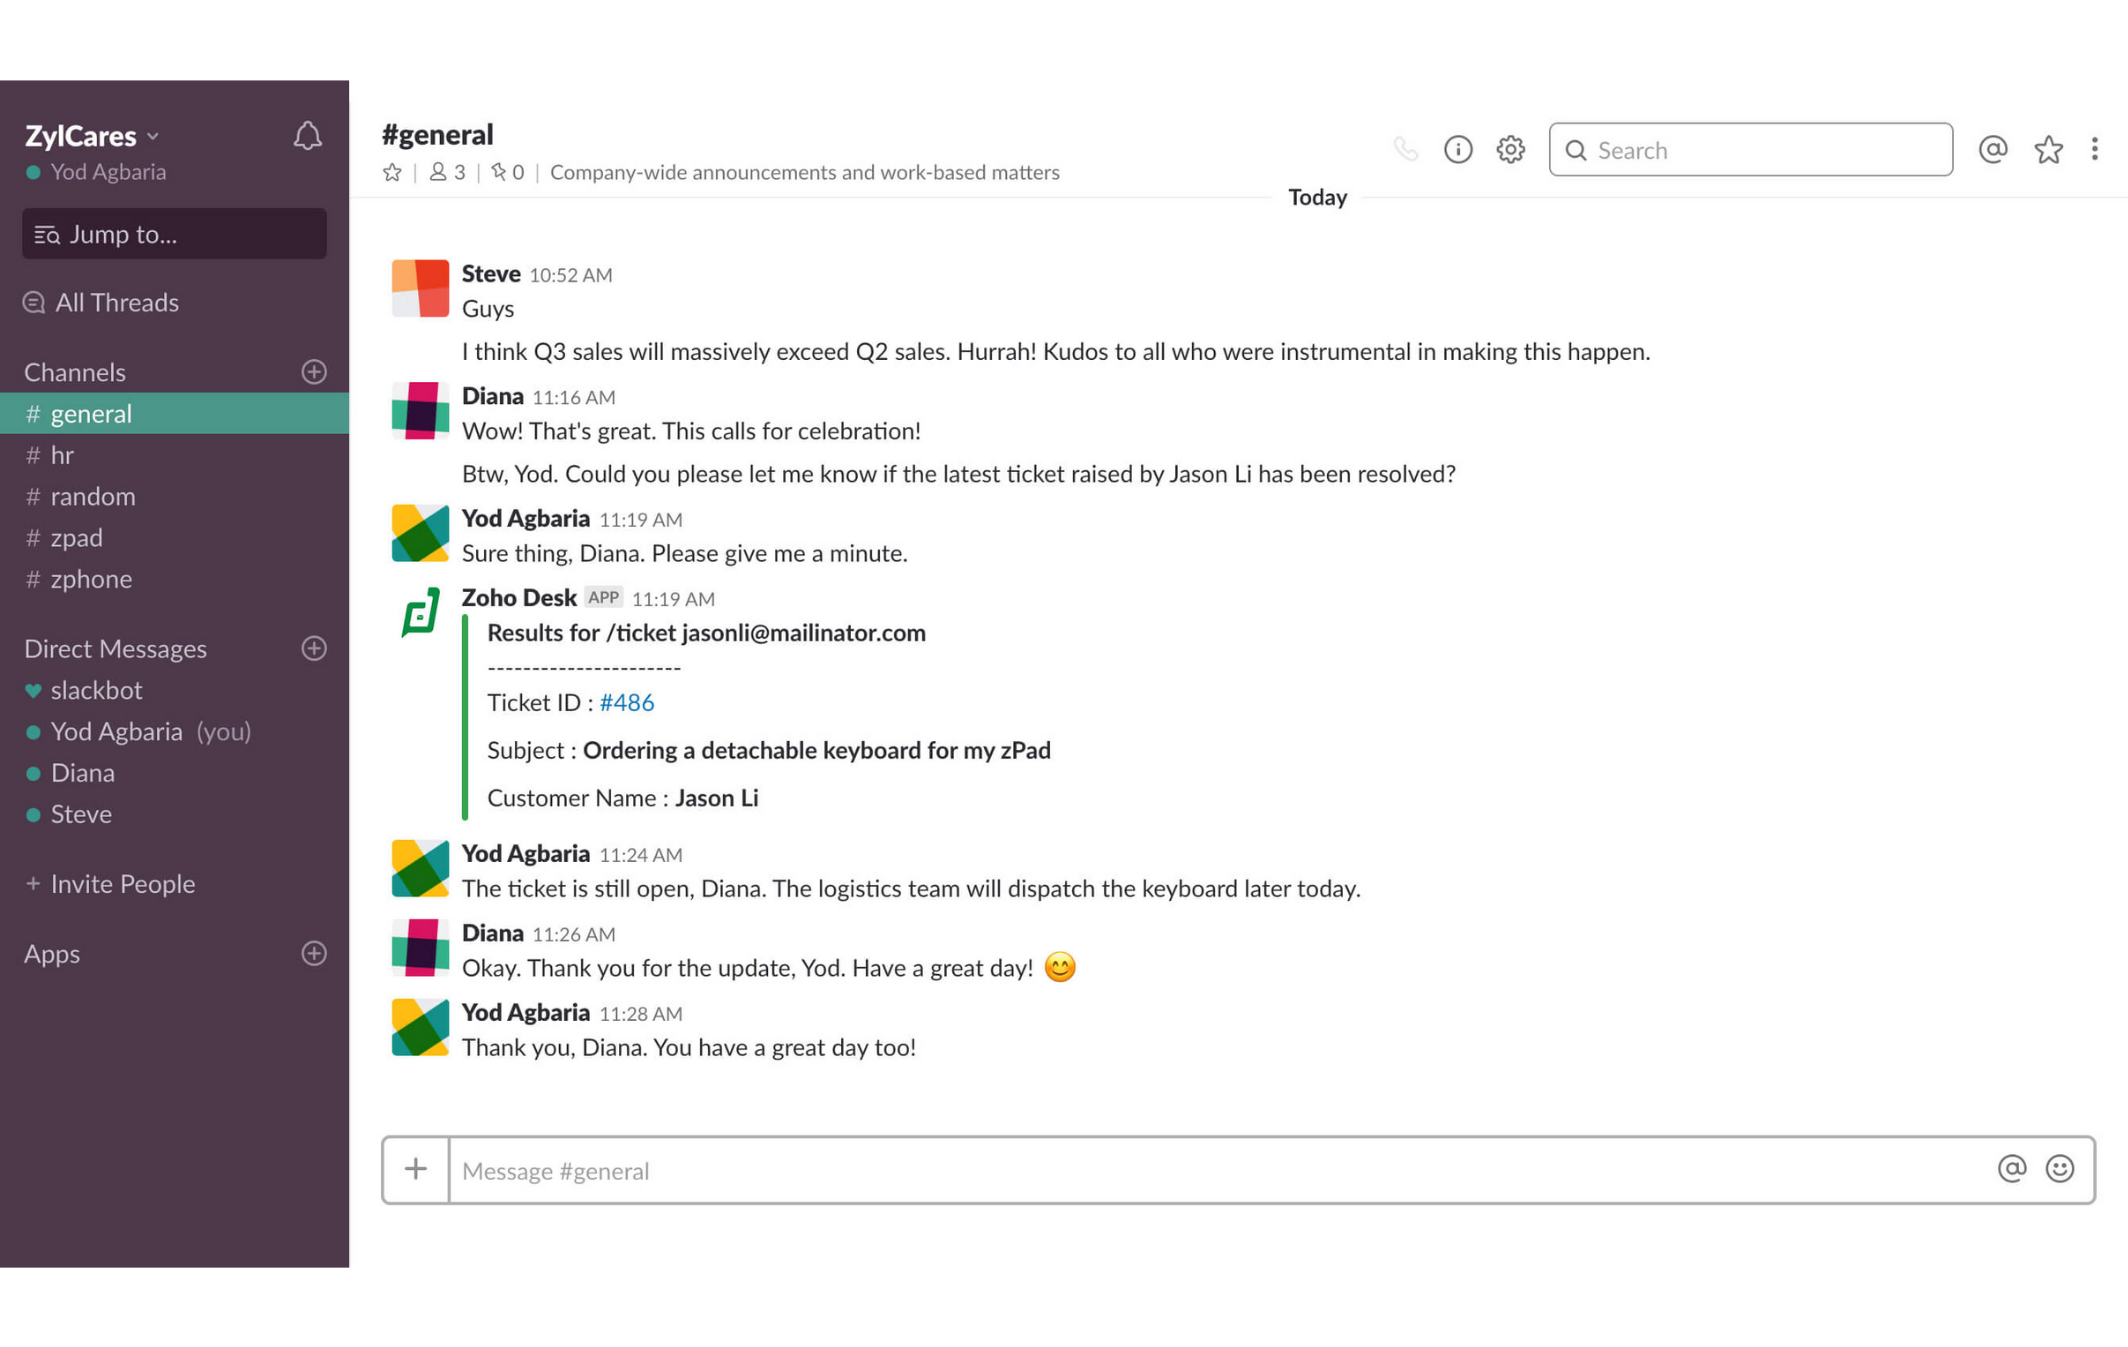Click in the Search field
Viewport: 2128px width, 1347px height.
click(x=1750, y=150)
